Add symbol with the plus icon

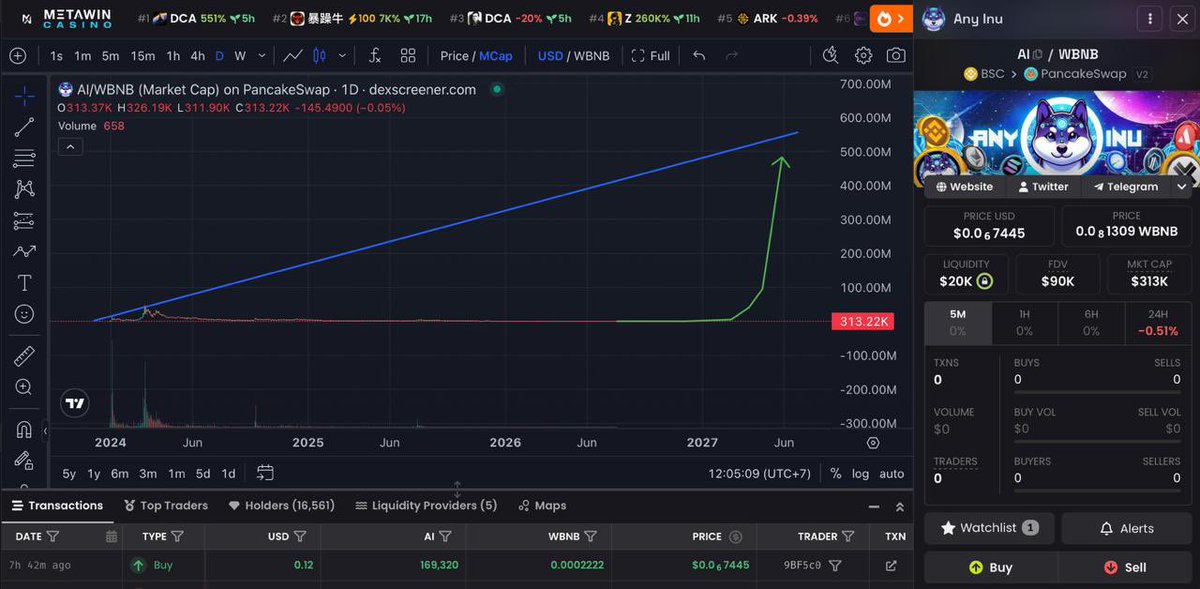coord(17,56)
